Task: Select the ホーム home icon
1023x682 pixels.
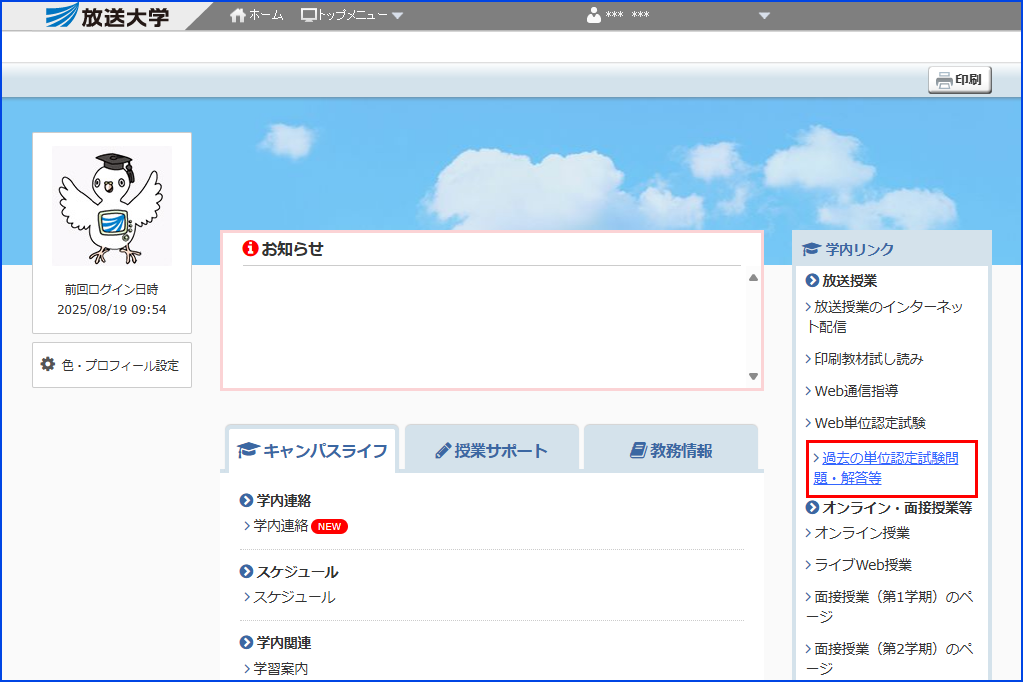Action: [236, 15]
